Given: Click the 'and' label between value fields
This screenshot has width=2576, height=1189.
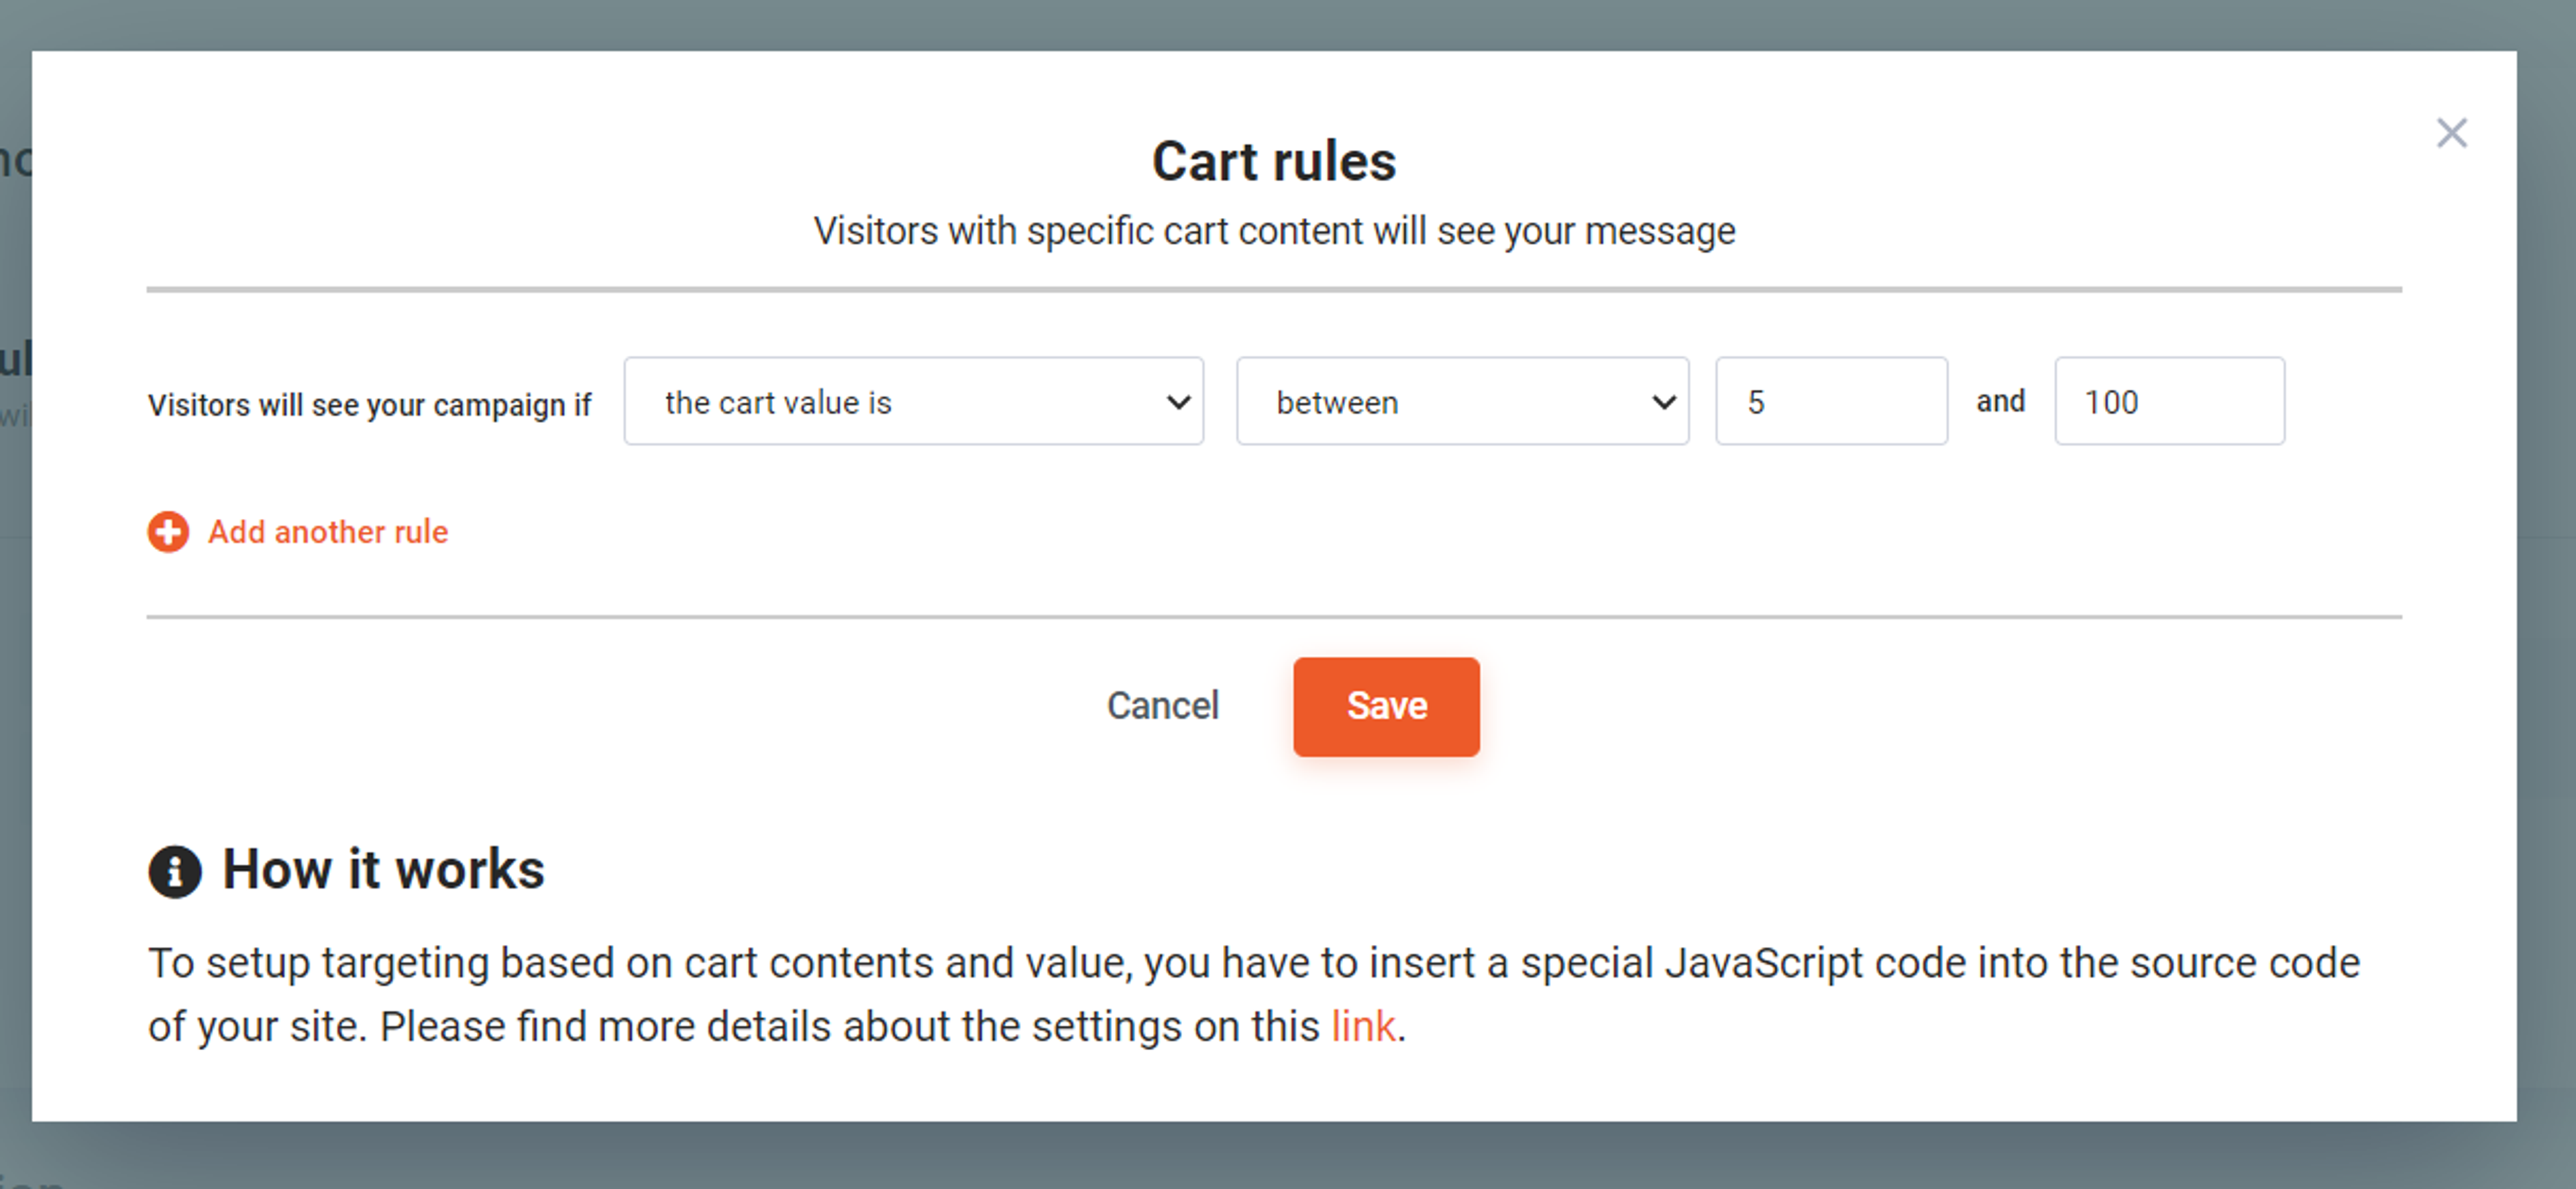Looking at the screenshot, I should (2002, 401).
